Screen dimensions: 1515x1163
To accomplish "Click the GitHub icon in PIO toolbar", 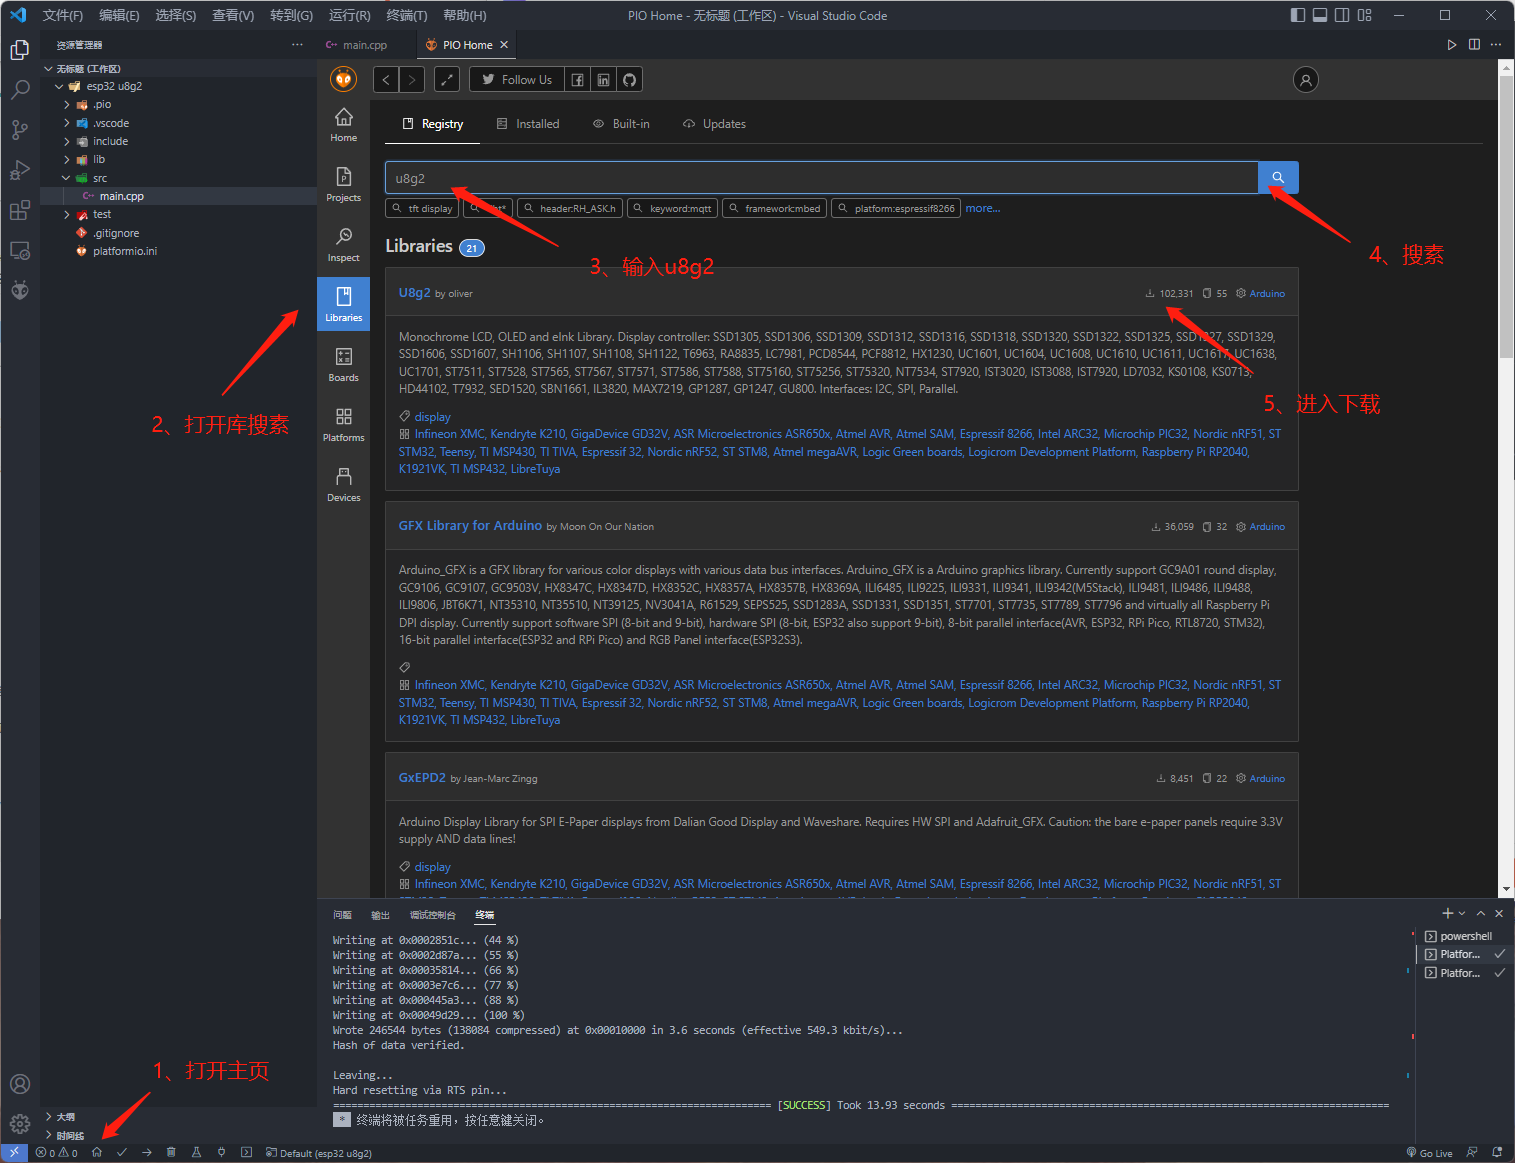I will [x=629, y=80].
